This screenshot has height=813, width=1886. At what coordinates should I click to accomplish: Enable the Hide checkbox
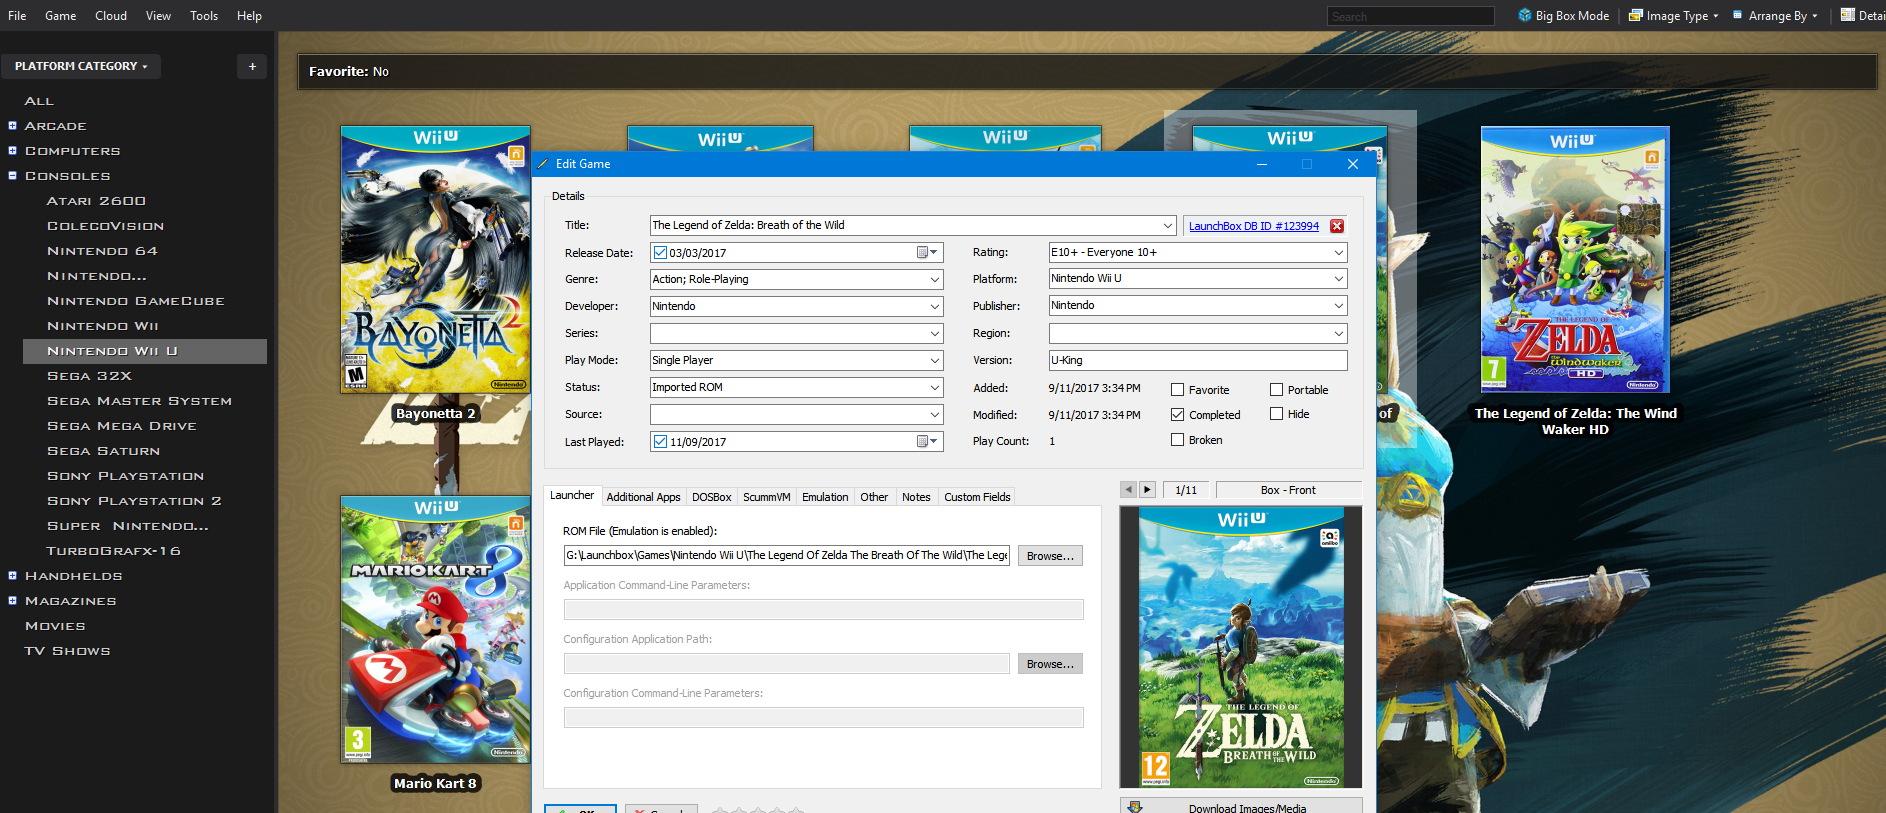click(1277, 414)
